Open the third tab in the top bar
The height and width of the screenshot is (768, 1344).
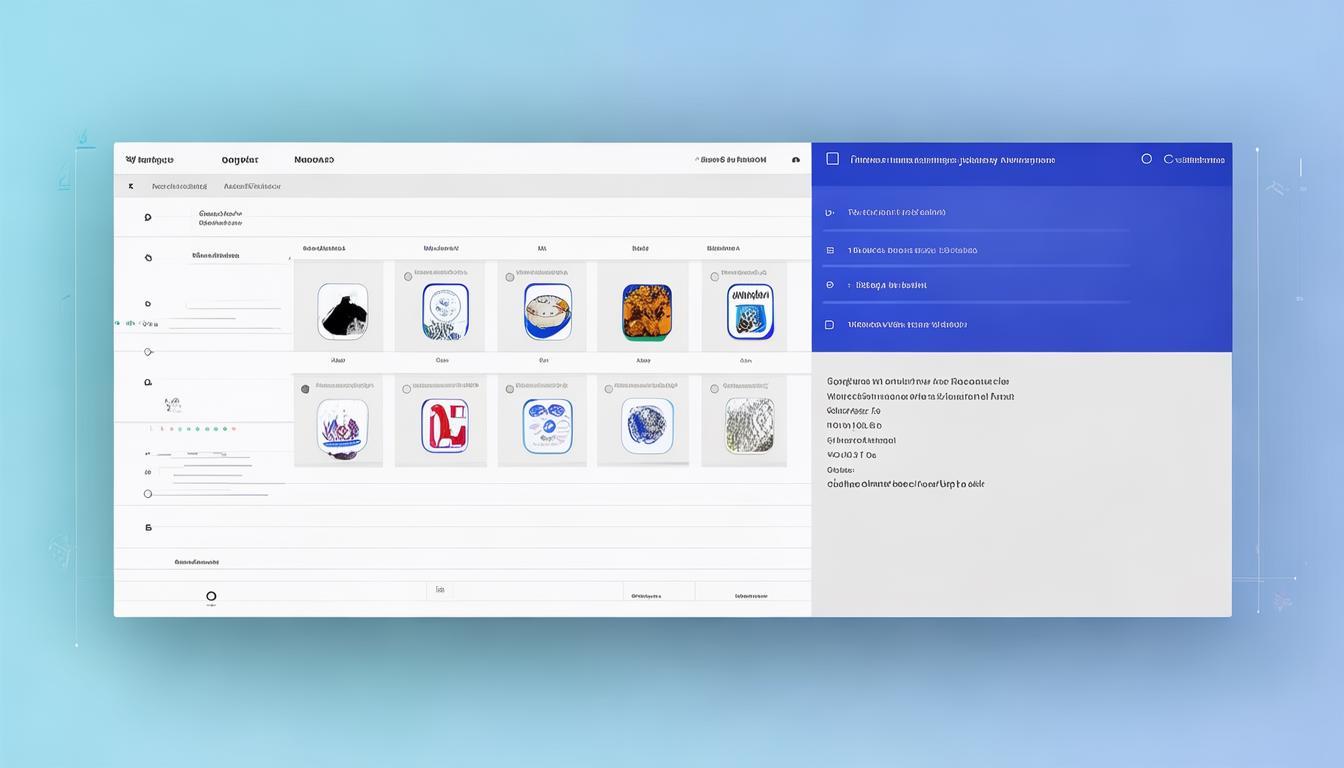click(314, 160)
